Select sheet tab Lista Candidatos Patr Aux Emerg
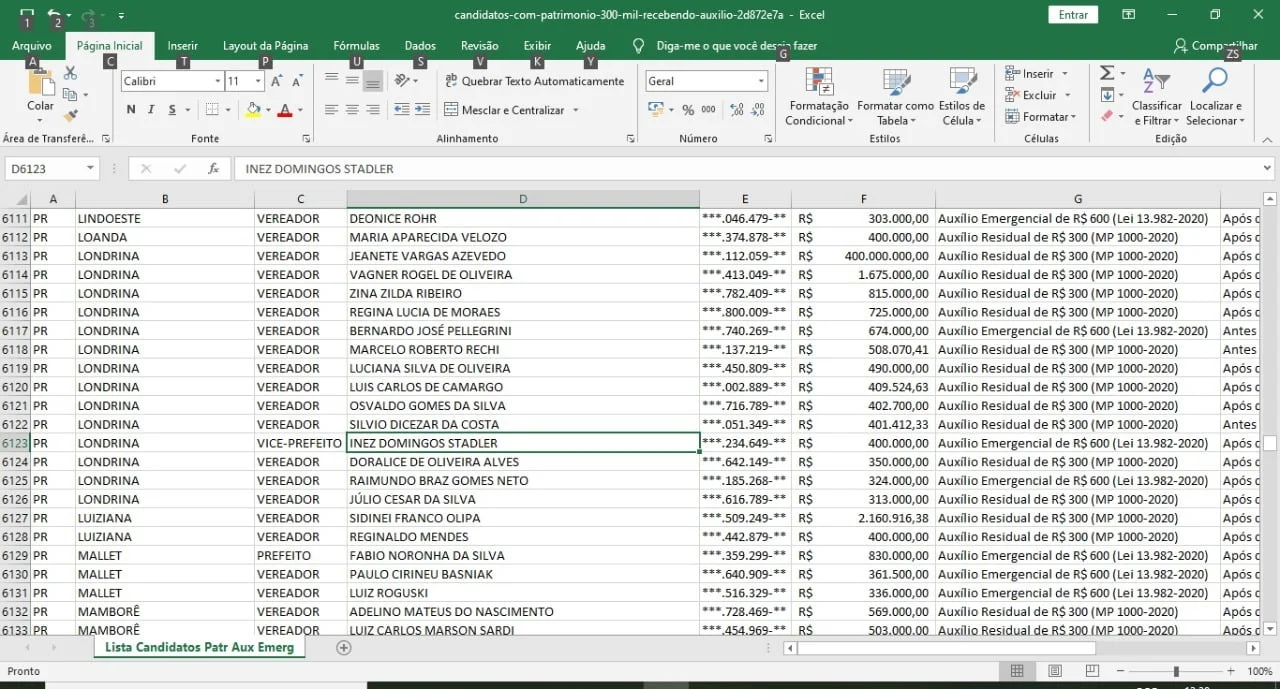 (200, 648)
